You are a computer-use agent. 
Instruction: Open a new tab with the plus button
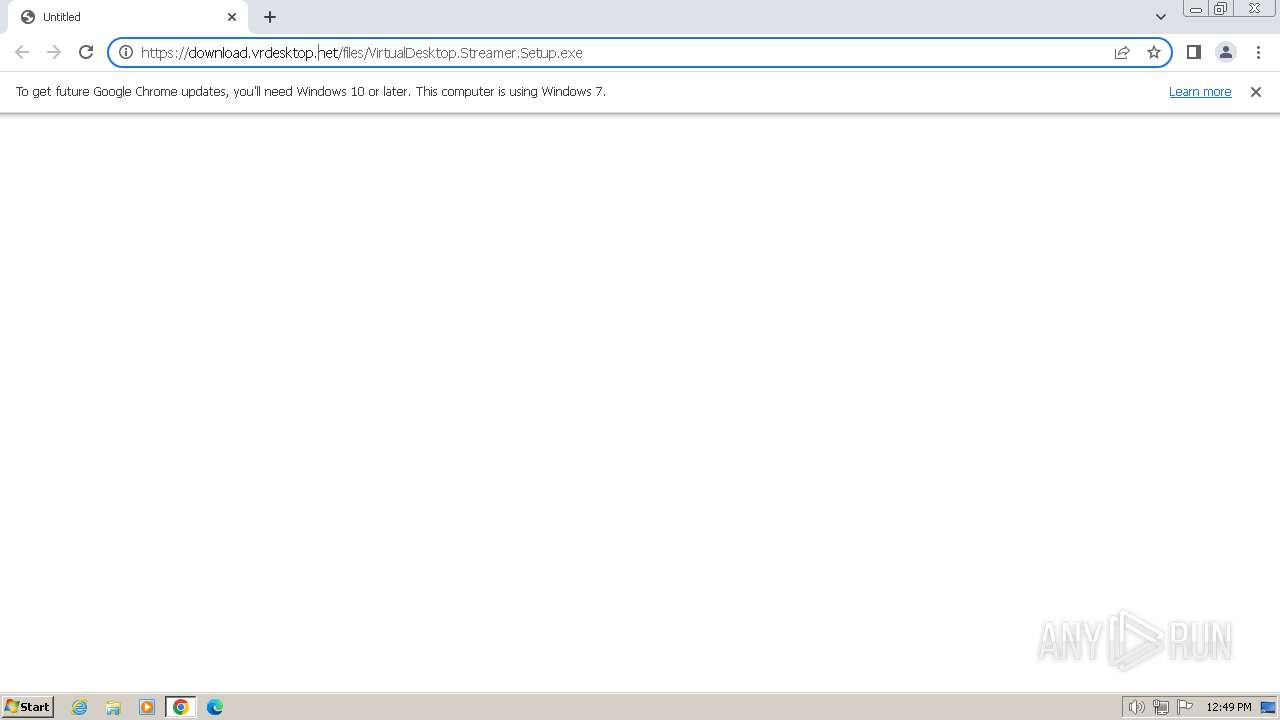270,17
